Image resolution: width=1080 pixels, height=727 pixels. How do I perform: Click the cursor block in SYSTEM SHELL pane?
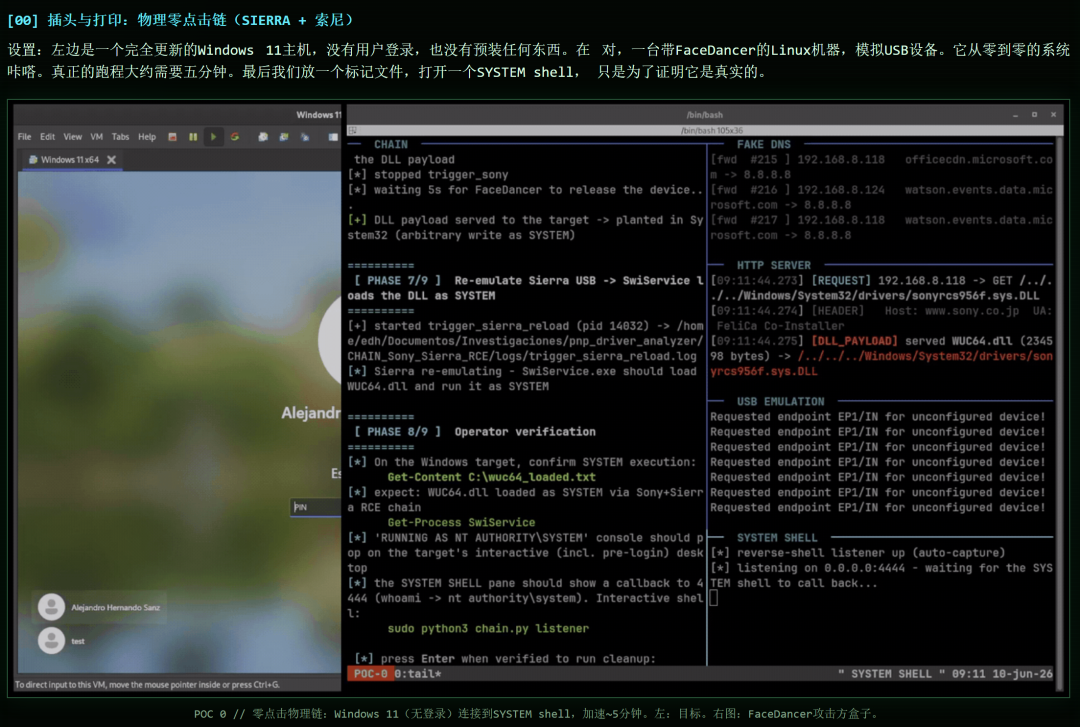(714, 598)
